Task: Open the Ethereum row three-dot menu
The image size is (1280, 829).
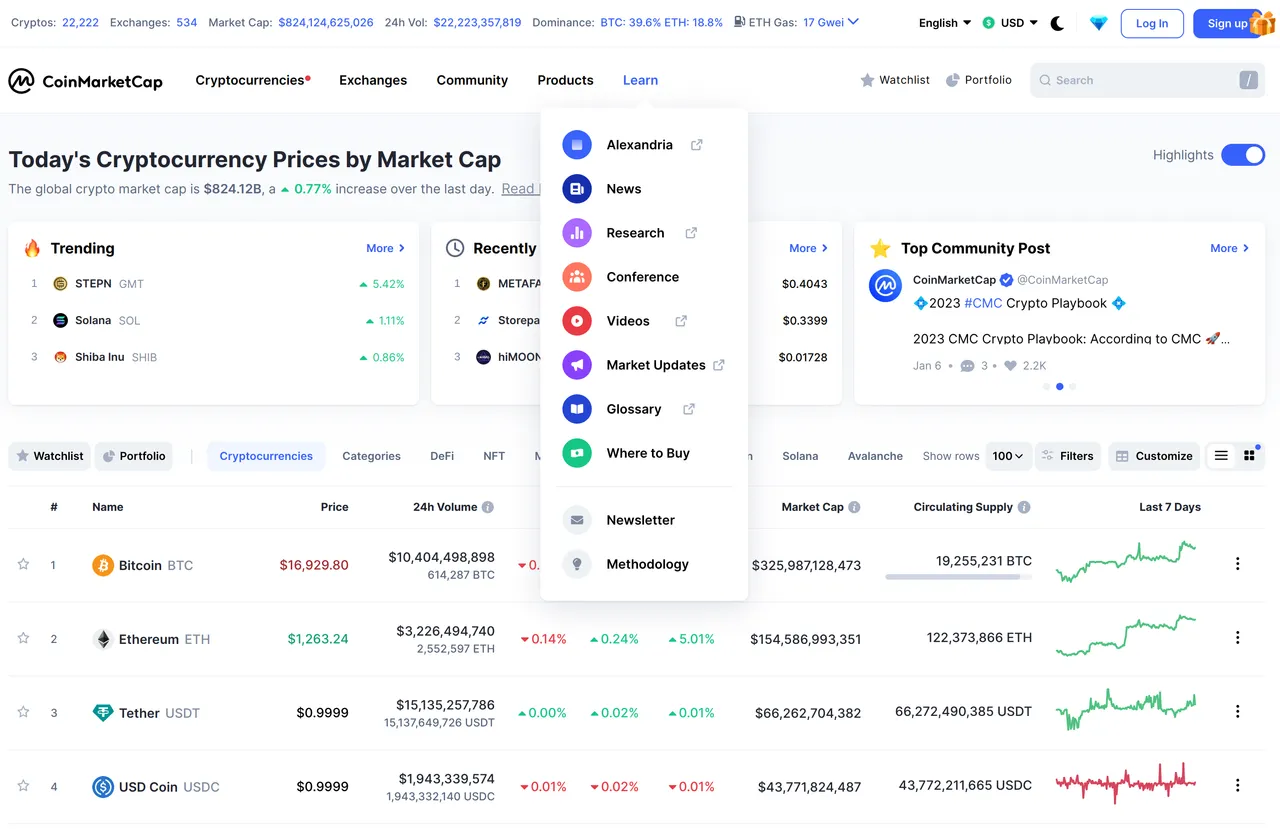Action: point(1237,638)
